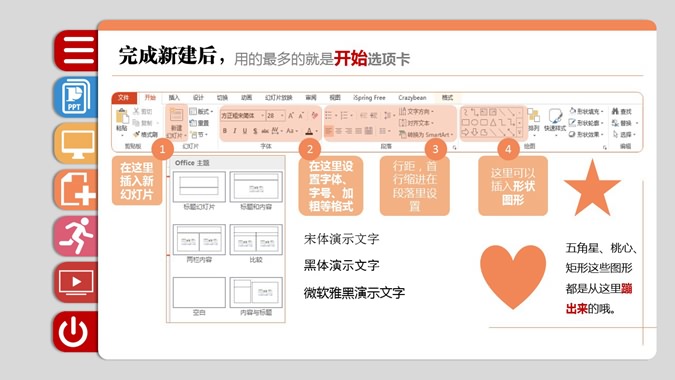Click the red hamburger menu icon
The image size is (675, 380).
[77, 51]
